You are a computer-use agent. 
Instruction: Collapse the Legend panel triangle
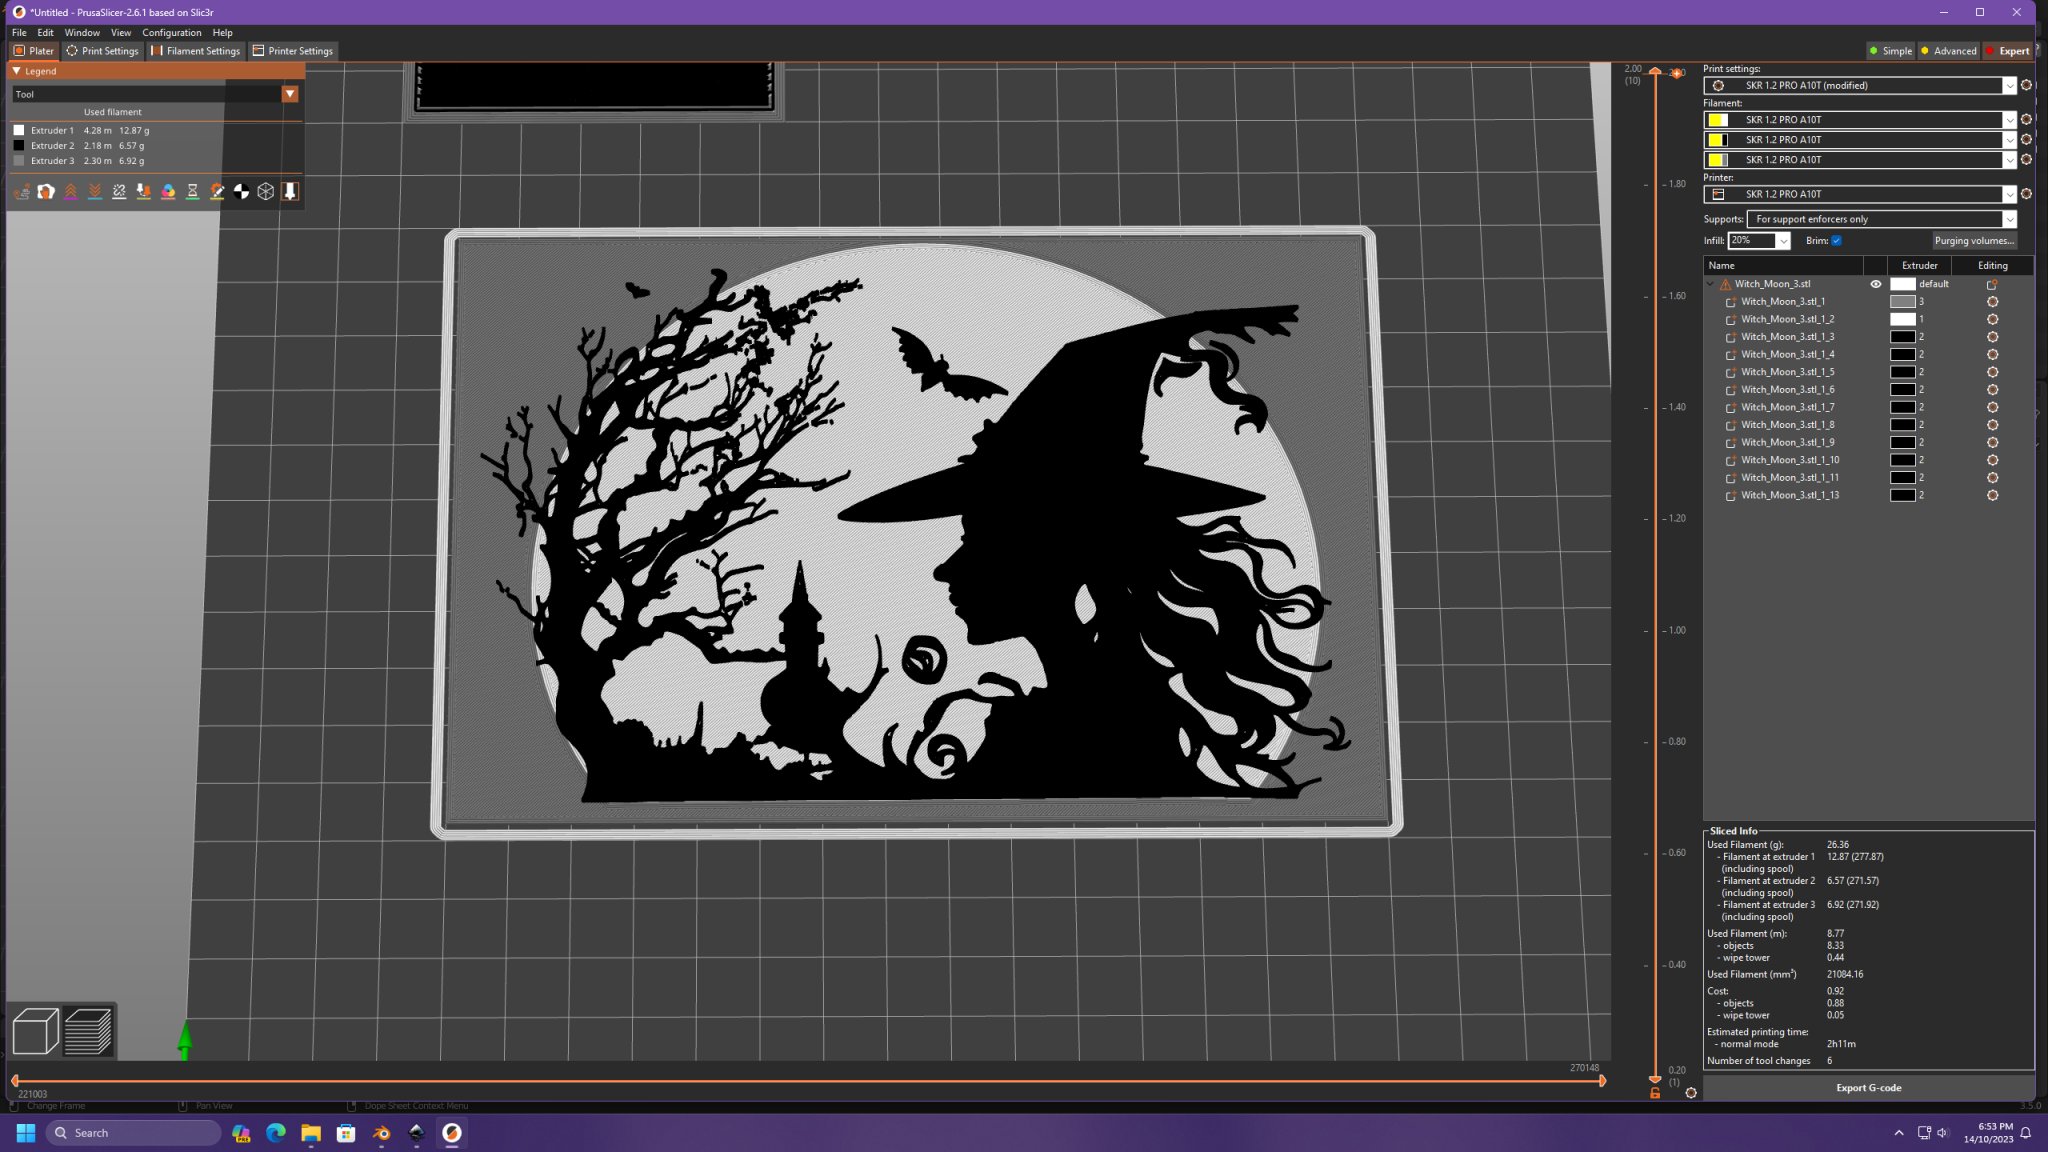click(17, 71)
